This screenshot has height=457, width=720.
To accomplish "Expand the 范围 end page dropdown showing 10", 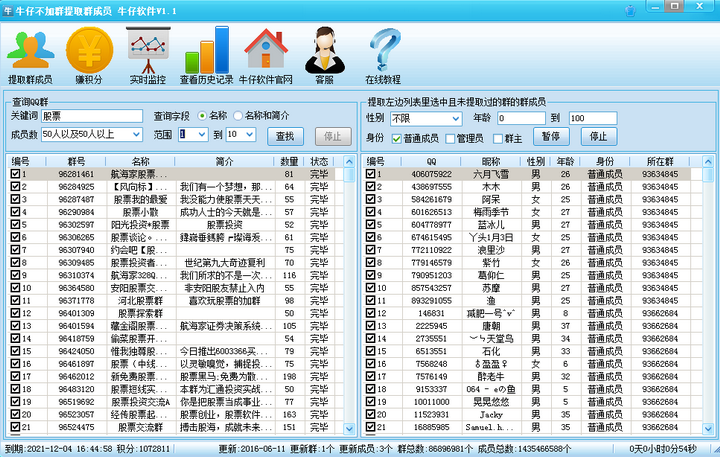I will pyautogui.click(x=250, y=134).
